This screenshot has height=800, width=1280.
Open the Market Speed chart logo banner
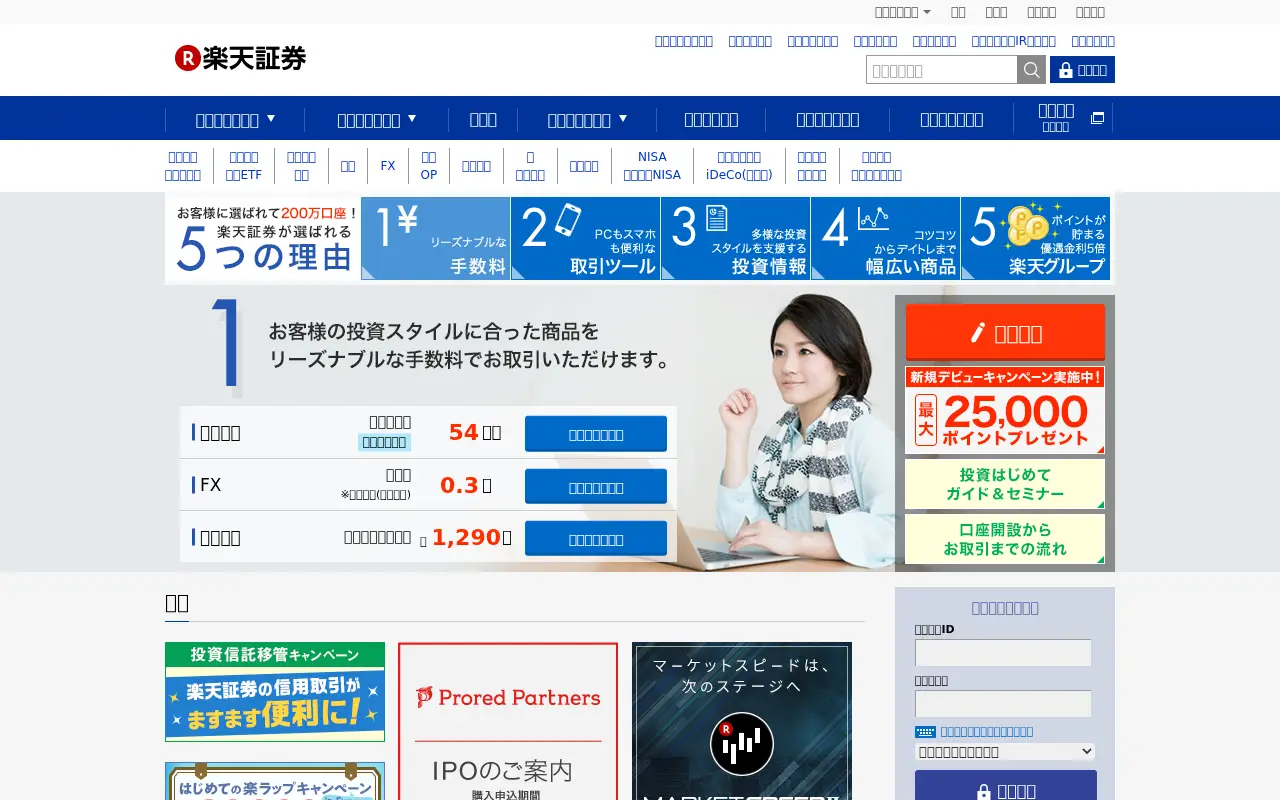tap(742, 721)
